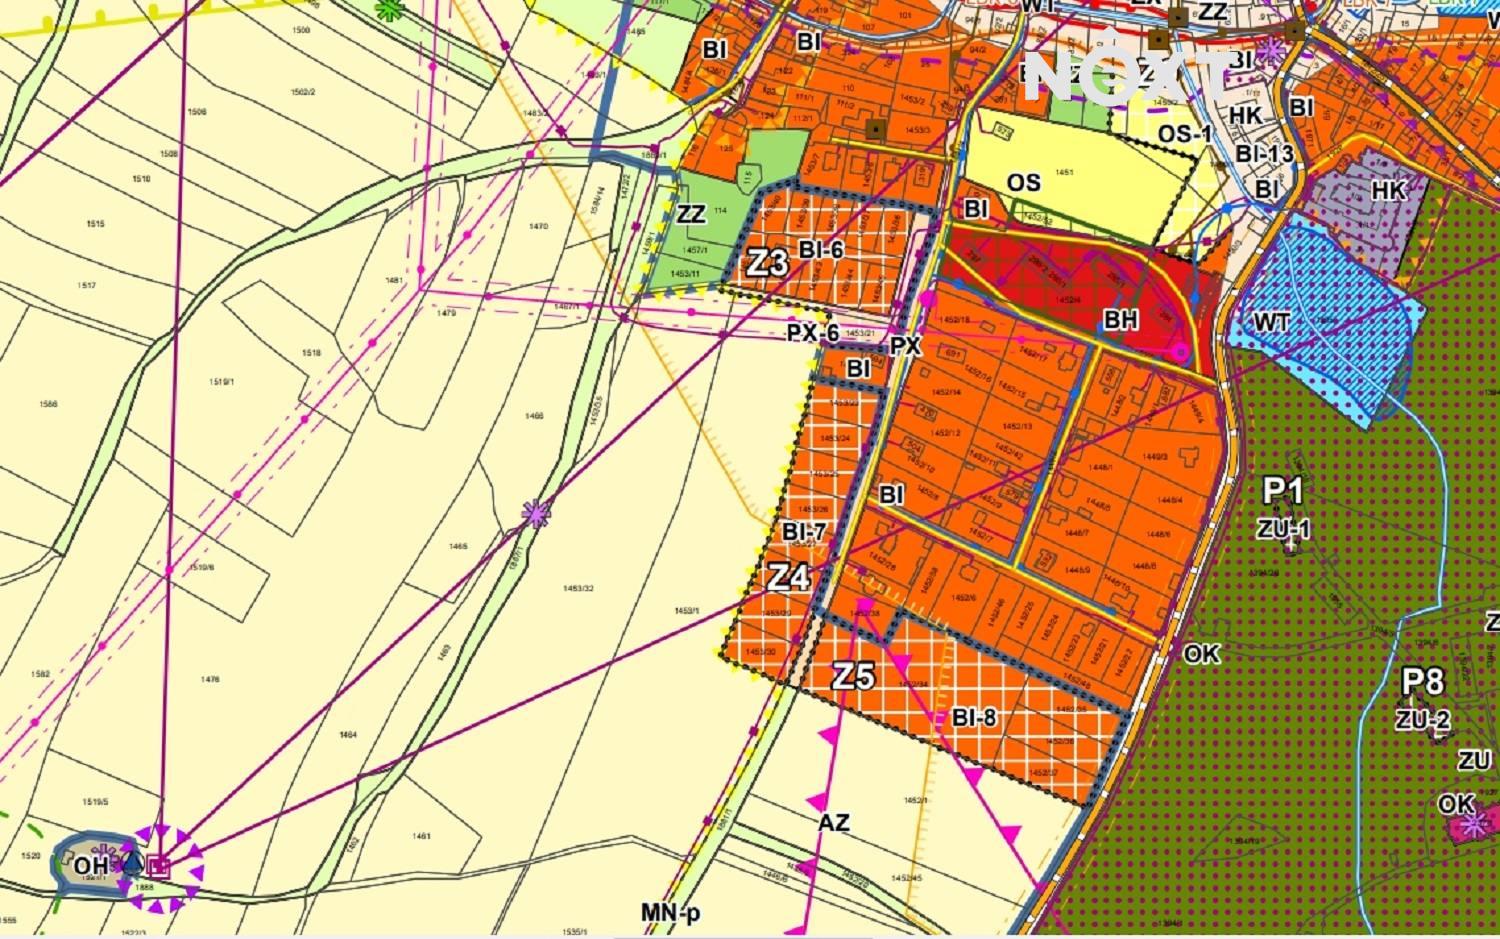This screenshot has width=1500, height=939.
Task: Click the magenta square symbol right of OH
Action: [x=160, y=865]
